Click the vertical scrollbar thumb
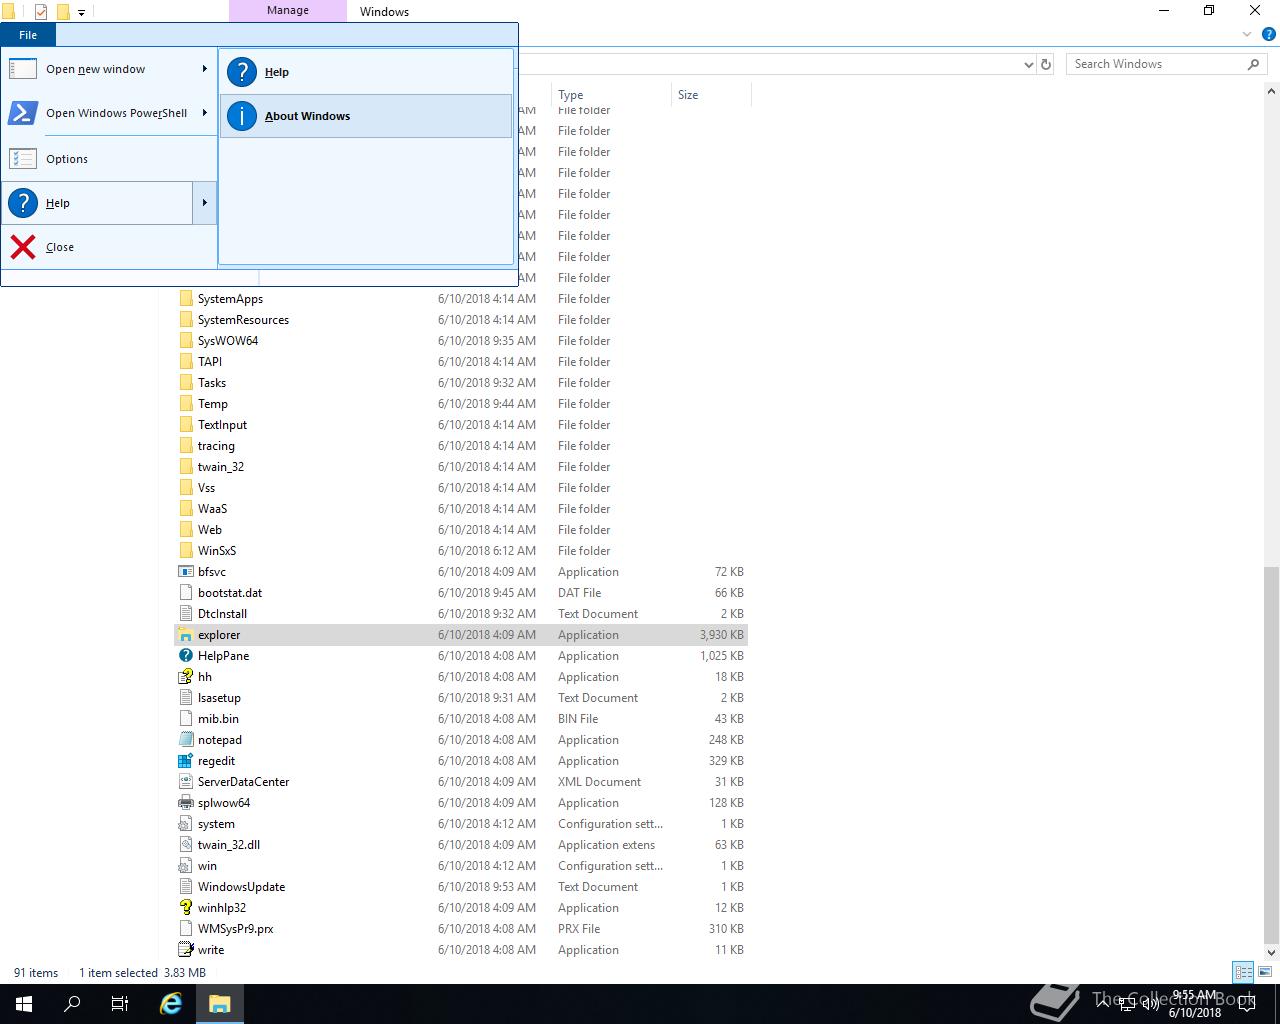 pyautogui.click(x=1271, y=753)
